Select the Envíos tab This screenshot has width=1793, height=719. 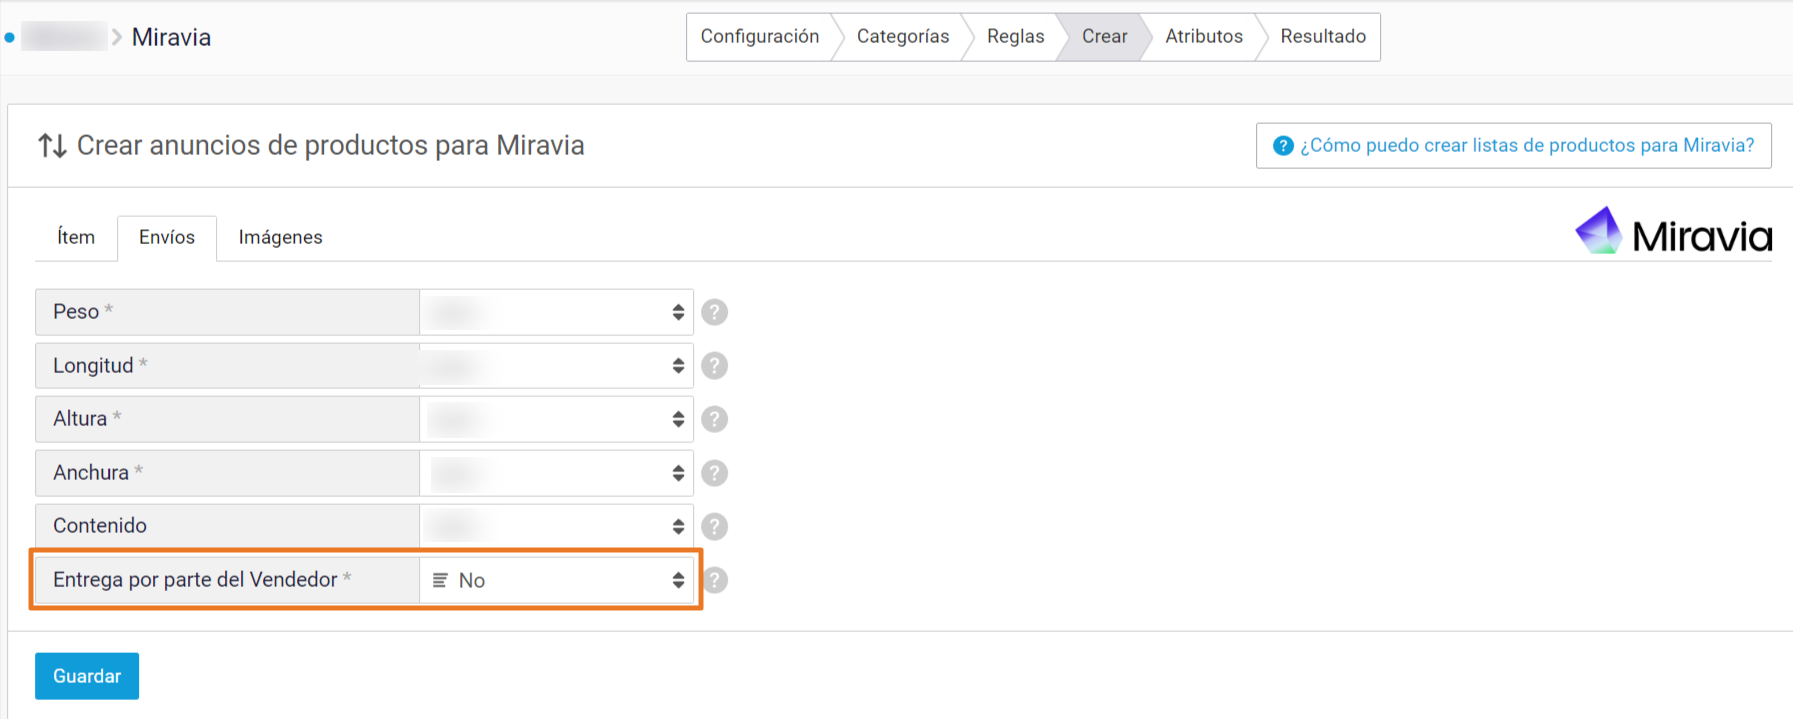[167, 238]
